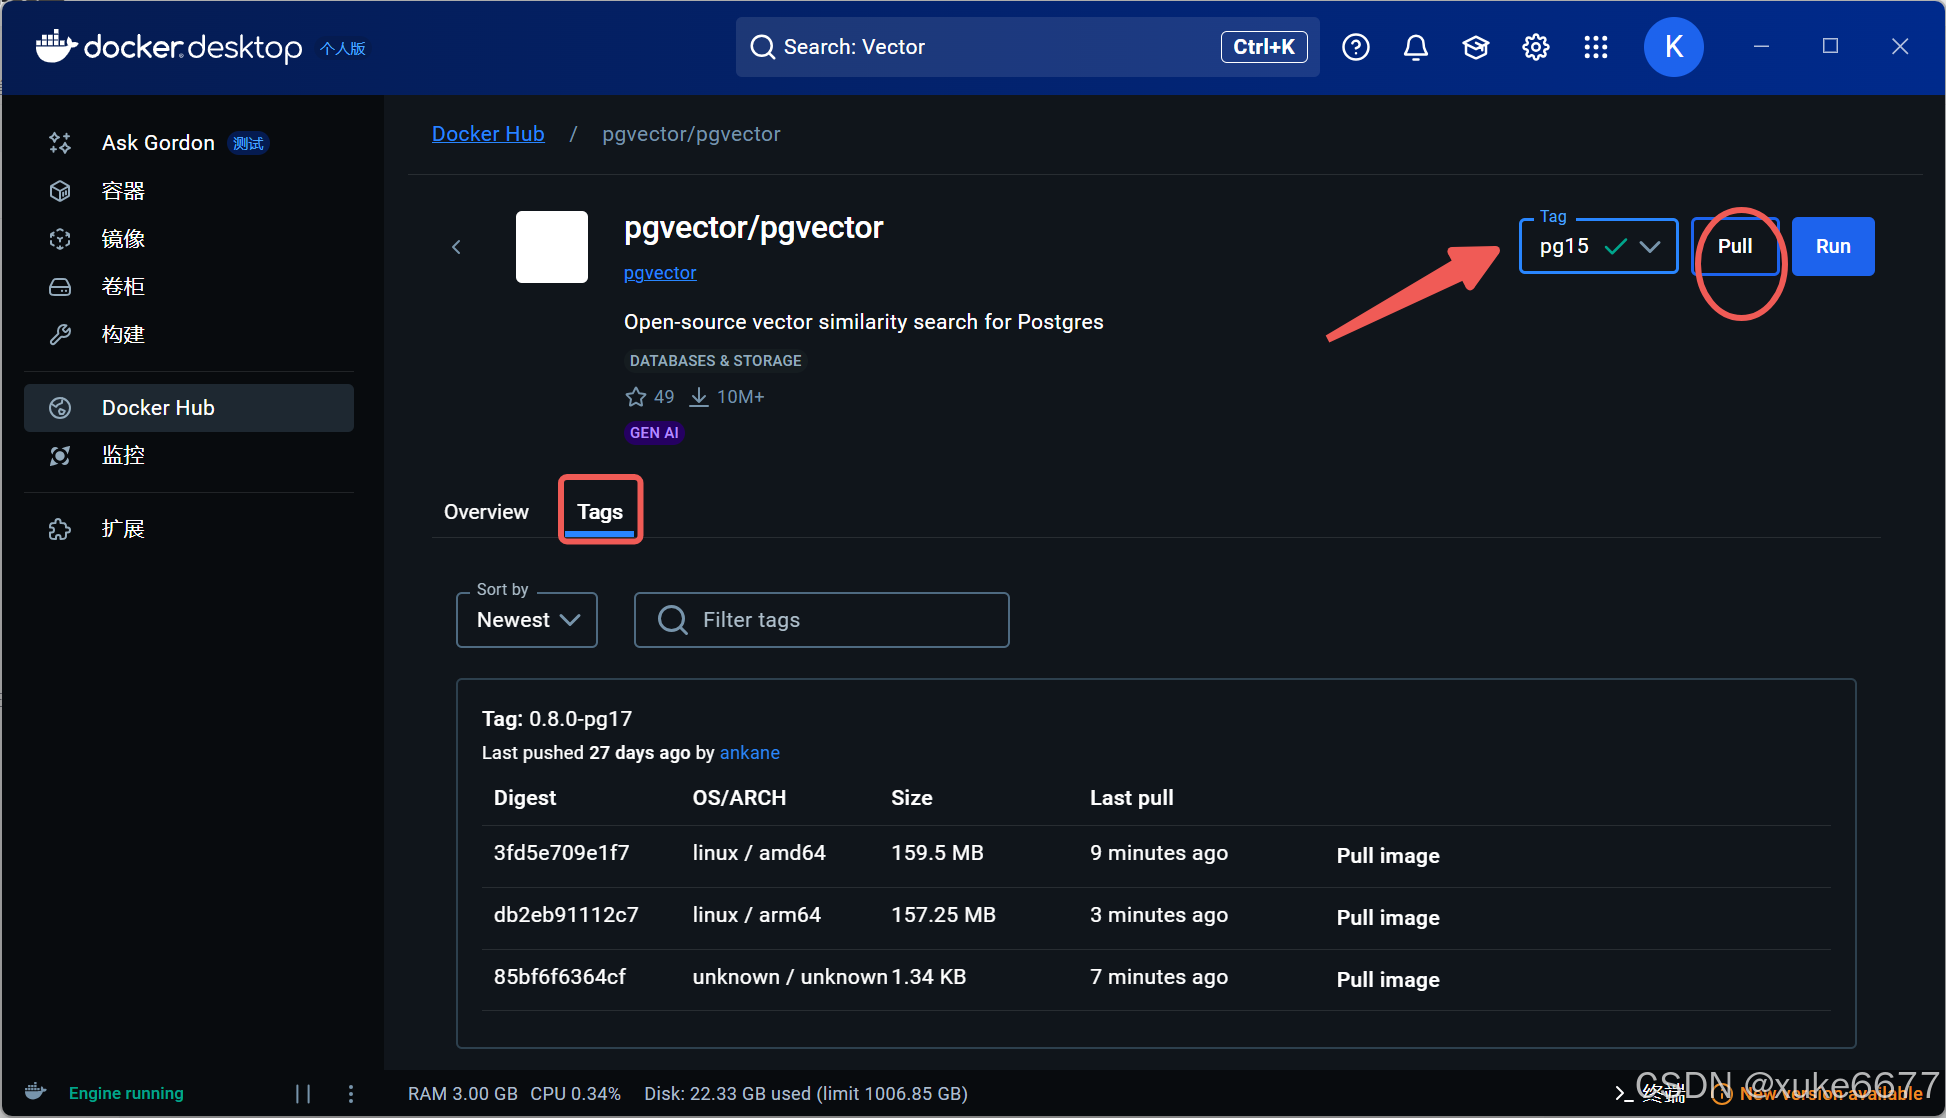Click the search magnifier icon
The image size is (1946, 1118).
click(x=762, y=47)
